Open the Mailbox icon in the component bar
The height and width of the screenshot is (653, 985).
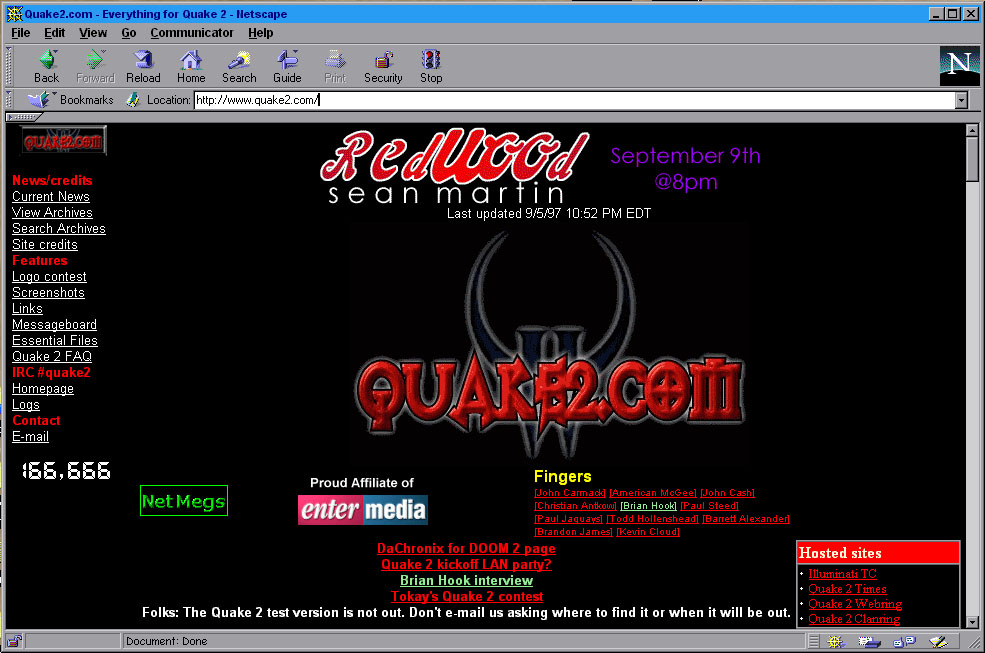point(869,642)
